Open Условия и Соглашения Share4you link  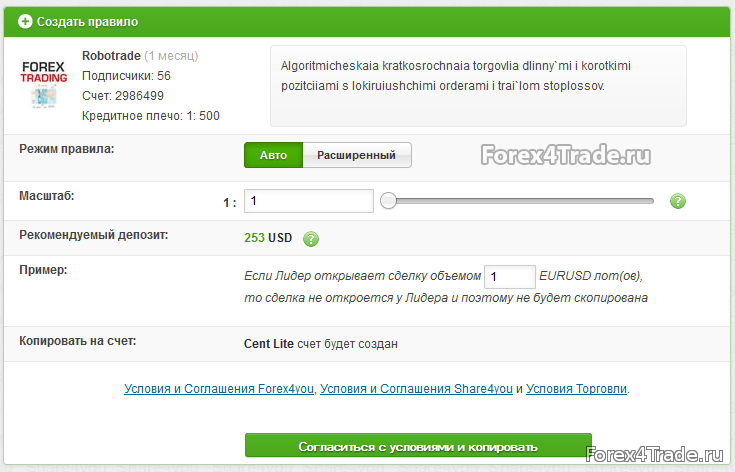(x=416, y=389)
